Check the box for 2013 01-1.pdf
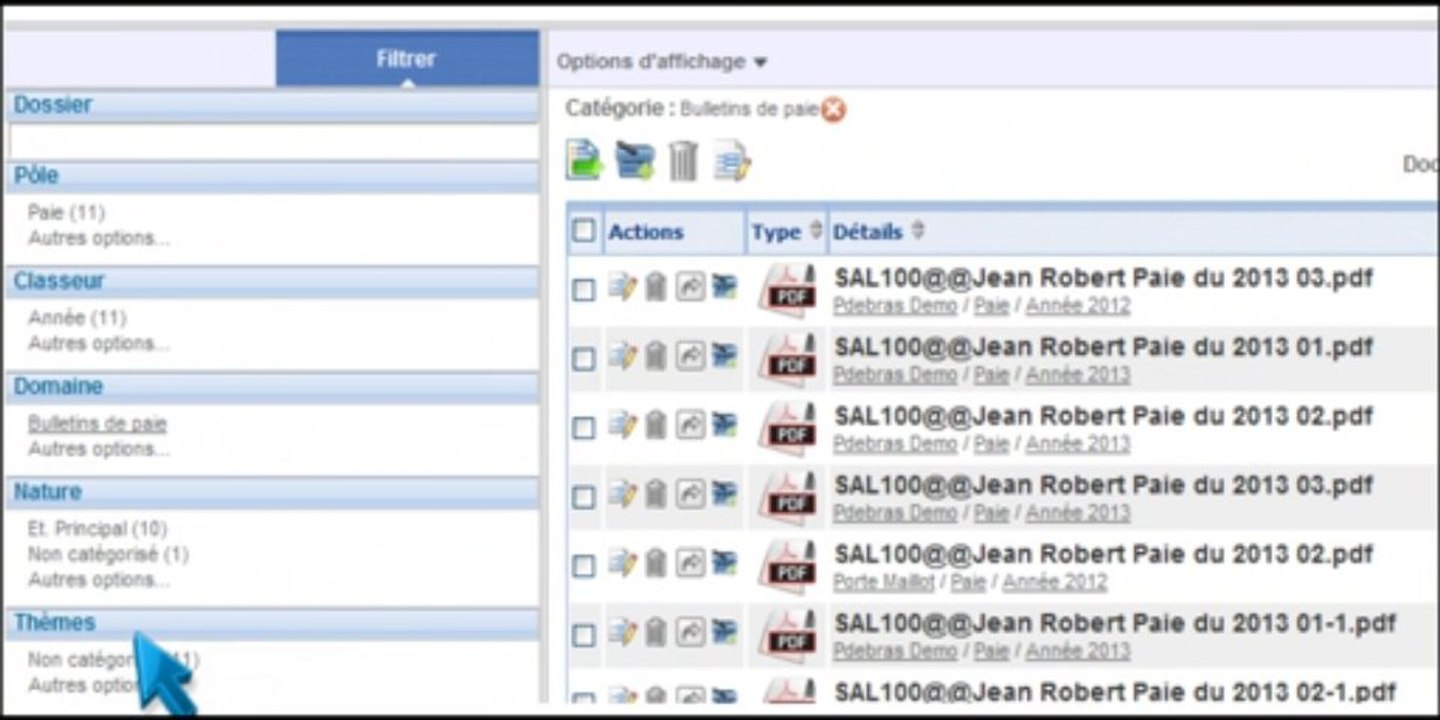The image size is (1440, 720). (583, 635)
